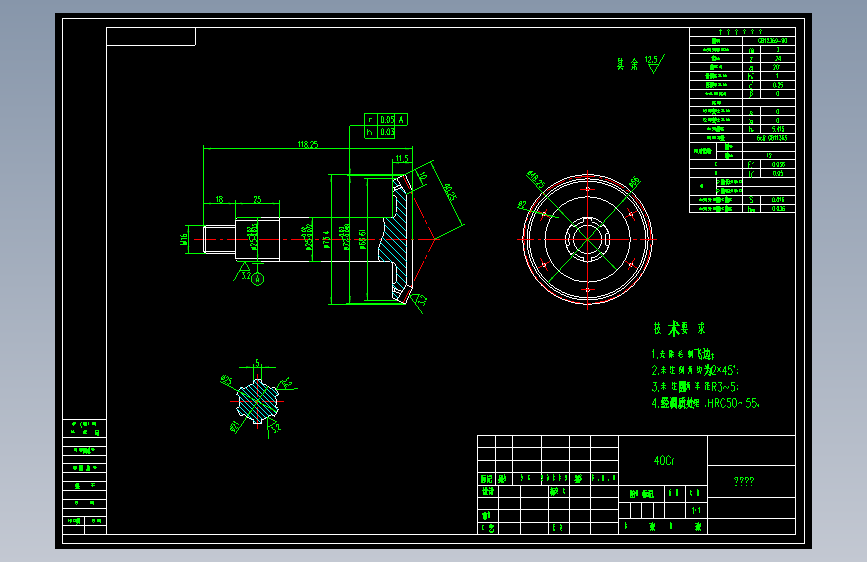Image resolution: width=867 pixels, height=562 pixels.
Task: Select the 5 width dimension above the spline section
Action: 257,363
